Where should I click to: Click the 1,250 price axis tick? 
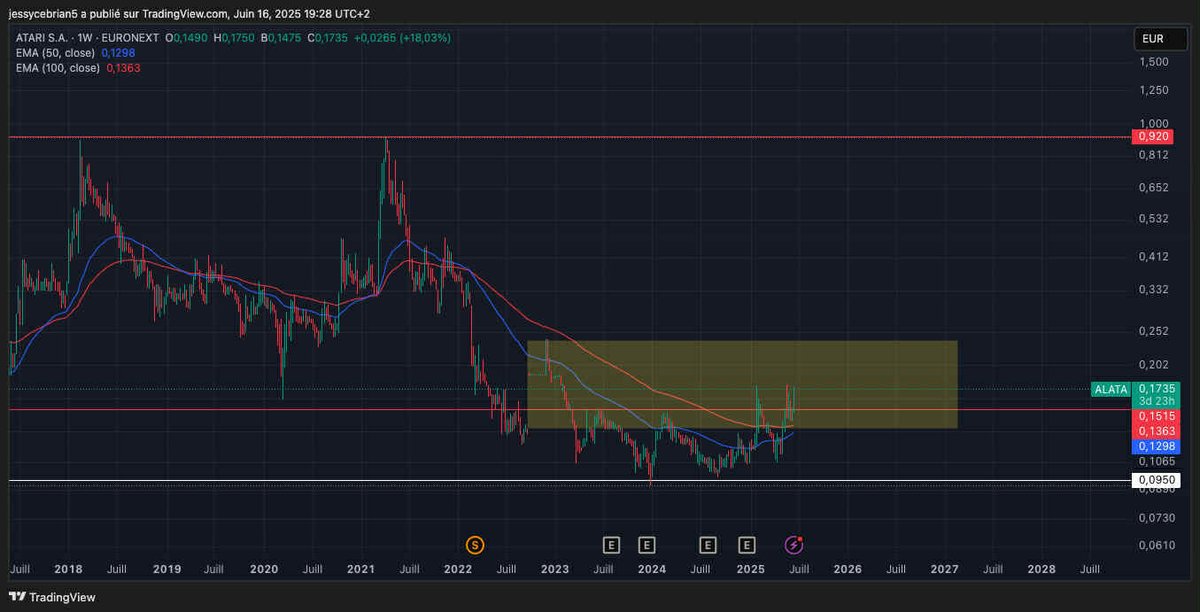point(1152,91)
